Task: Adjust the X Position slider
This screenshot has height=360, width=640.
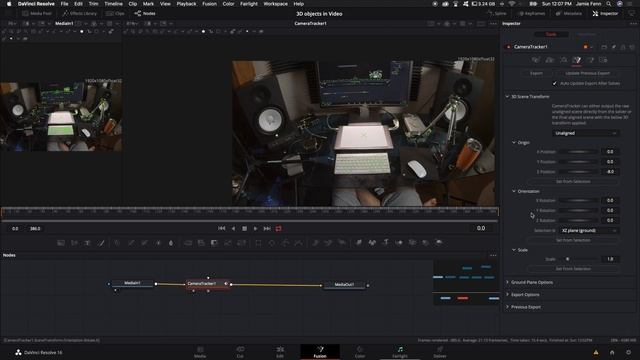Action: [578, 151]
